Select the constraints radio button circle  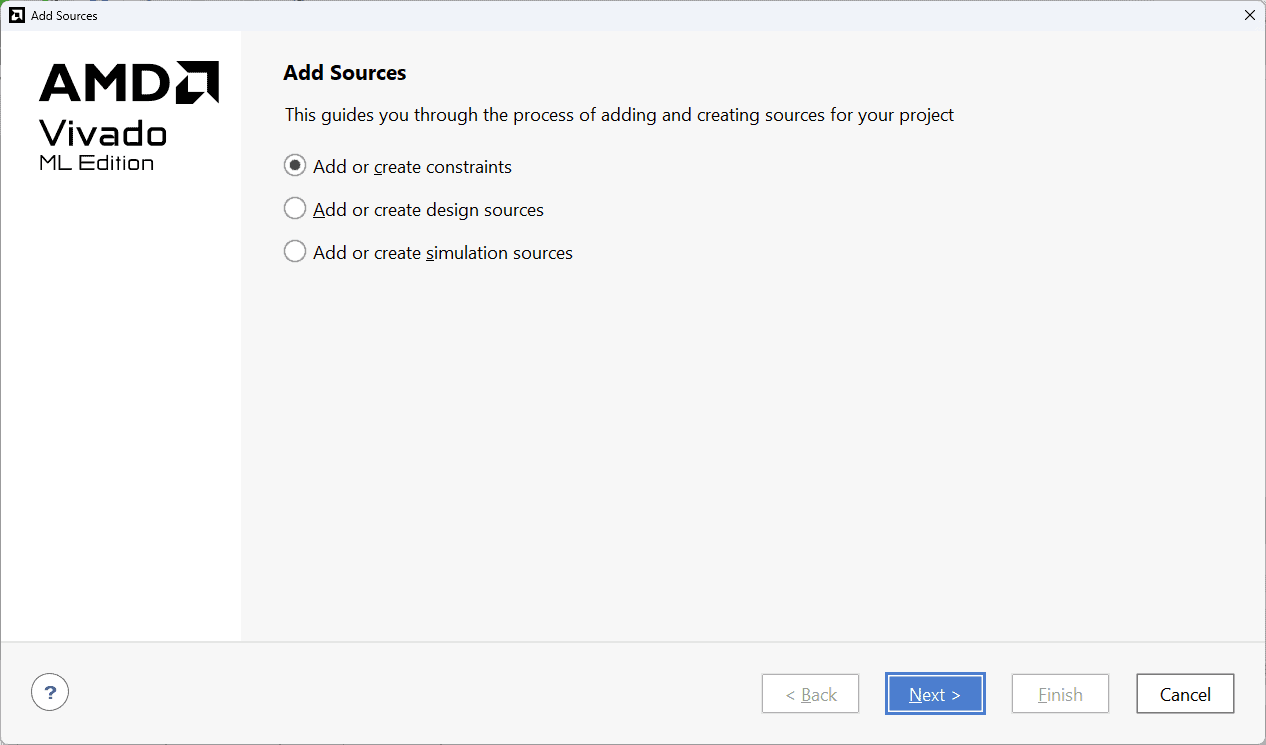[295, 166]
